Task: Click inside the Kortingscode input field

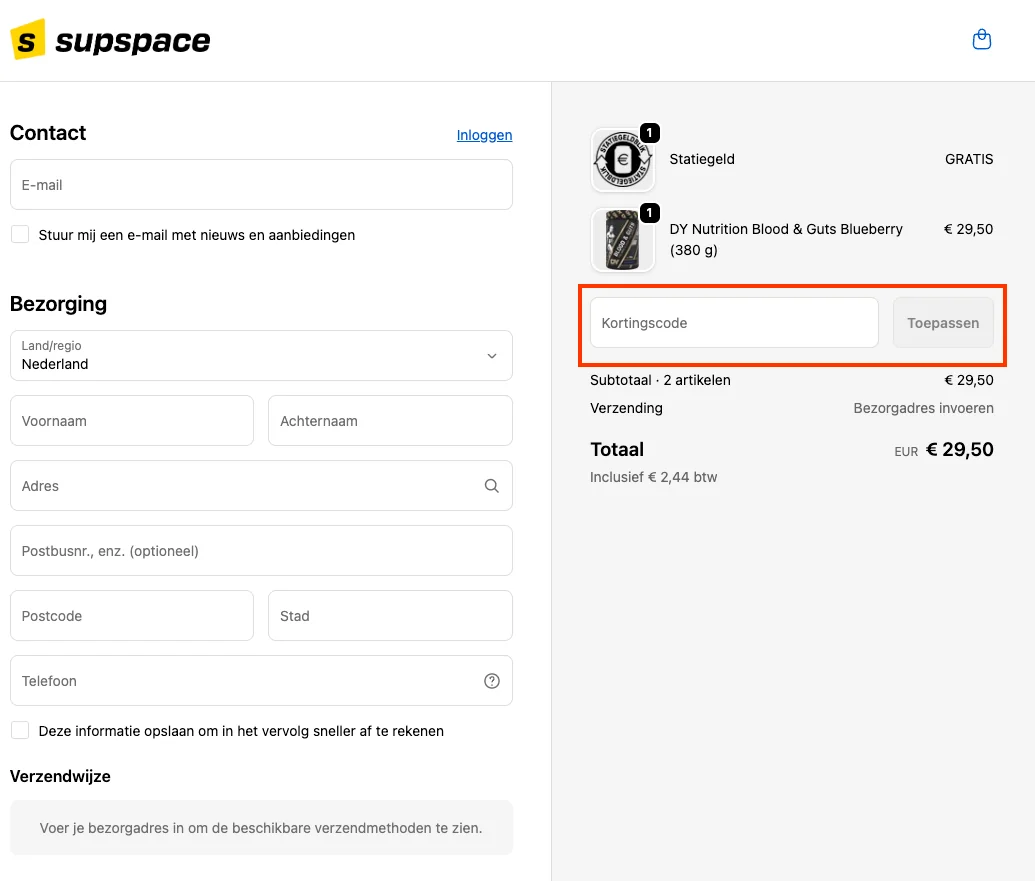Action: click(733, 322)
